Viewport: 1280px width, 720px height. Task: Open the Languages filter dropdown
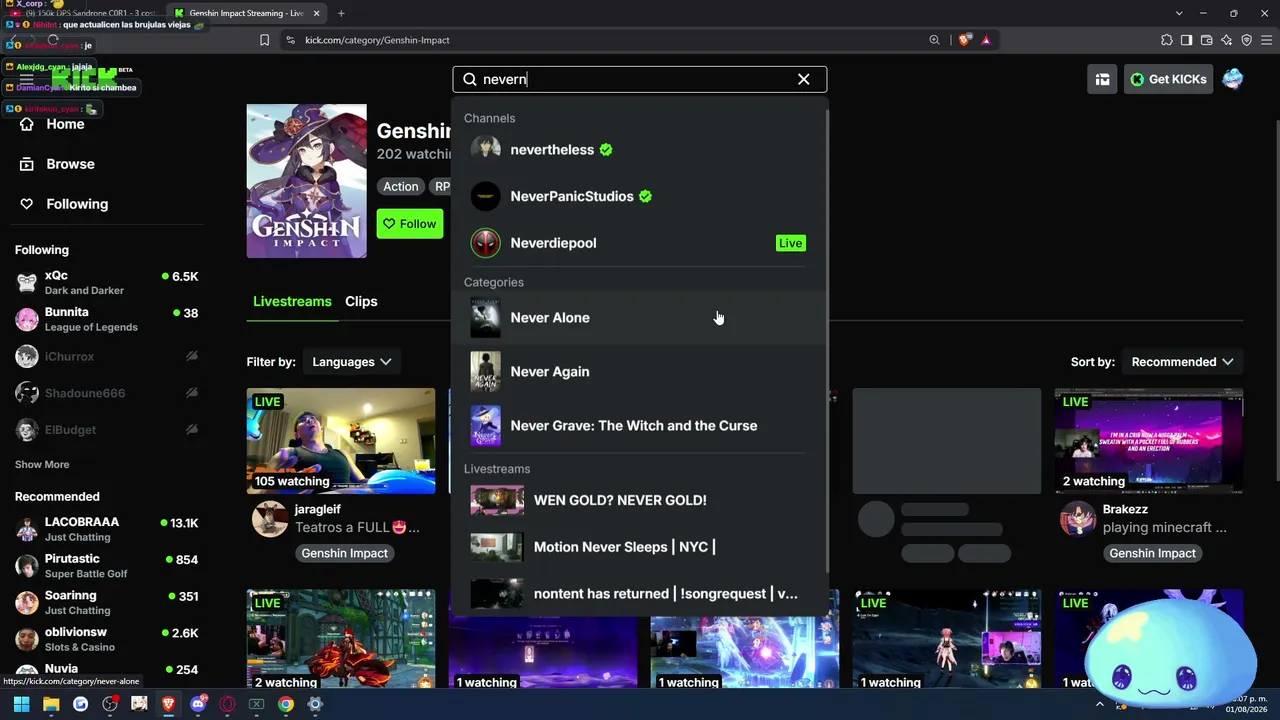tap(351, 362)
